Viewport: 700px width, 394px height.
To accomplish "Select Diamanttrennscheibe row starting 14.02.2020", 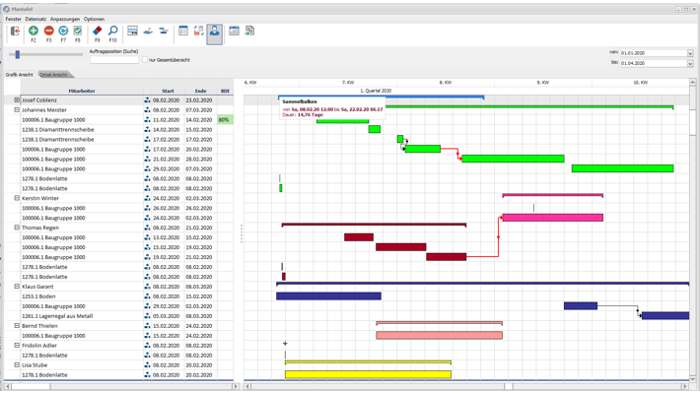I will (119, 129).
